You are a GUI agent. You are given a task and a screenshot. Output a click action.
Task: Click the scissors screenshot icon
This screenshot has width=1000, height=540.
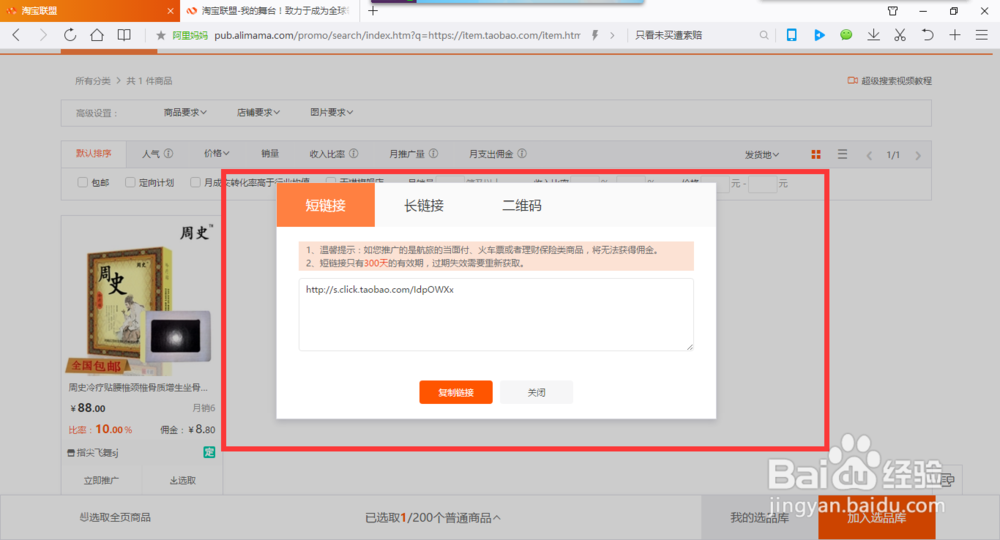[x=900, y=35]
